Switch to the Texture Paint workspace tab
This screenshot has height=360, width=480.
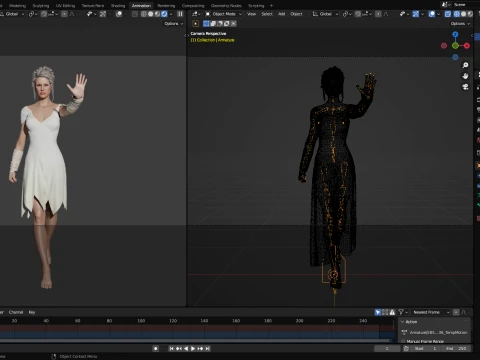[93, 6]
